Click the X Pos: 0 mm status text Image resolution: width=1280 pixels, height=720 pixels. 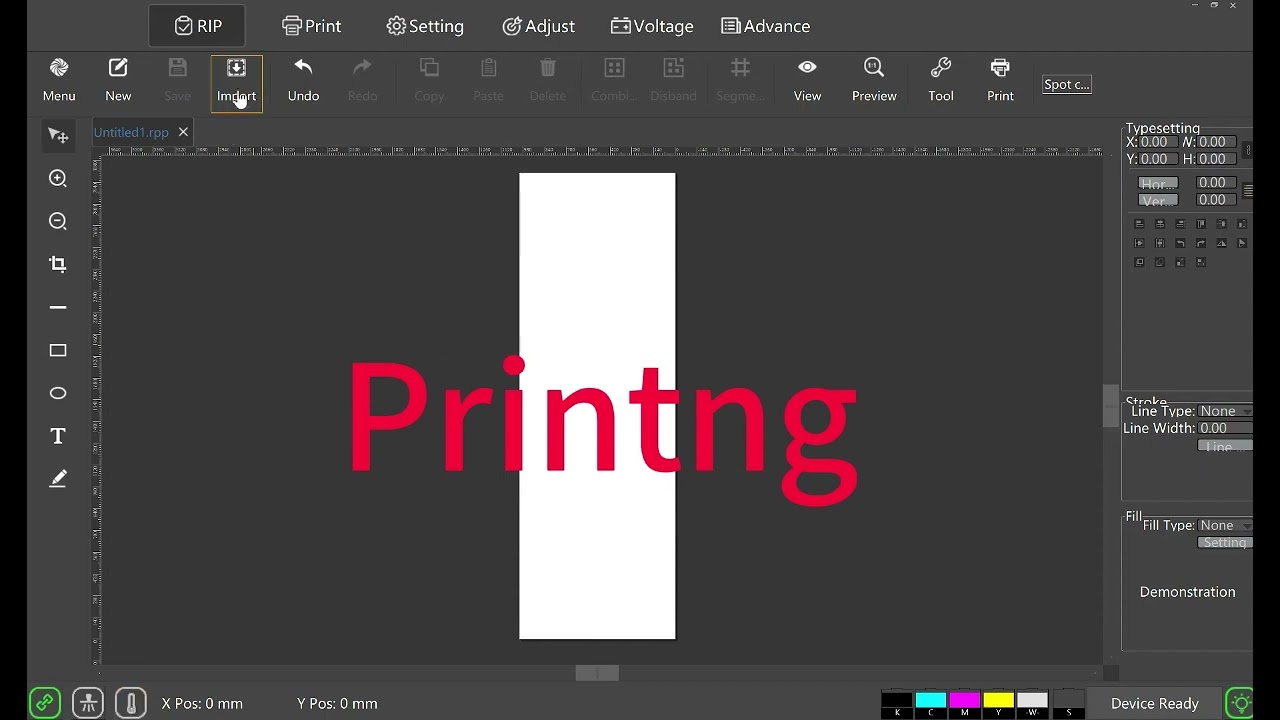click(202, 704)
